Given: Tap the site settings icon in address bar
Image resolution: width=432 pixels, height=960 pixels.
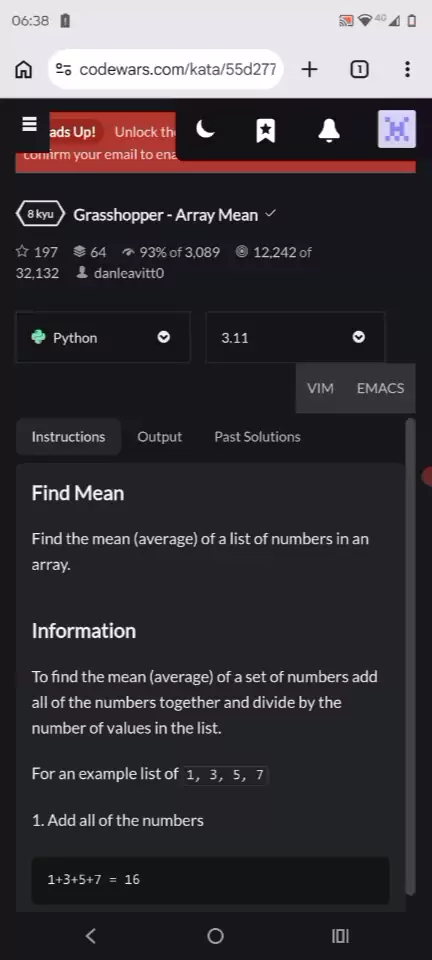Looking at the screenshot, I should 64,70.
